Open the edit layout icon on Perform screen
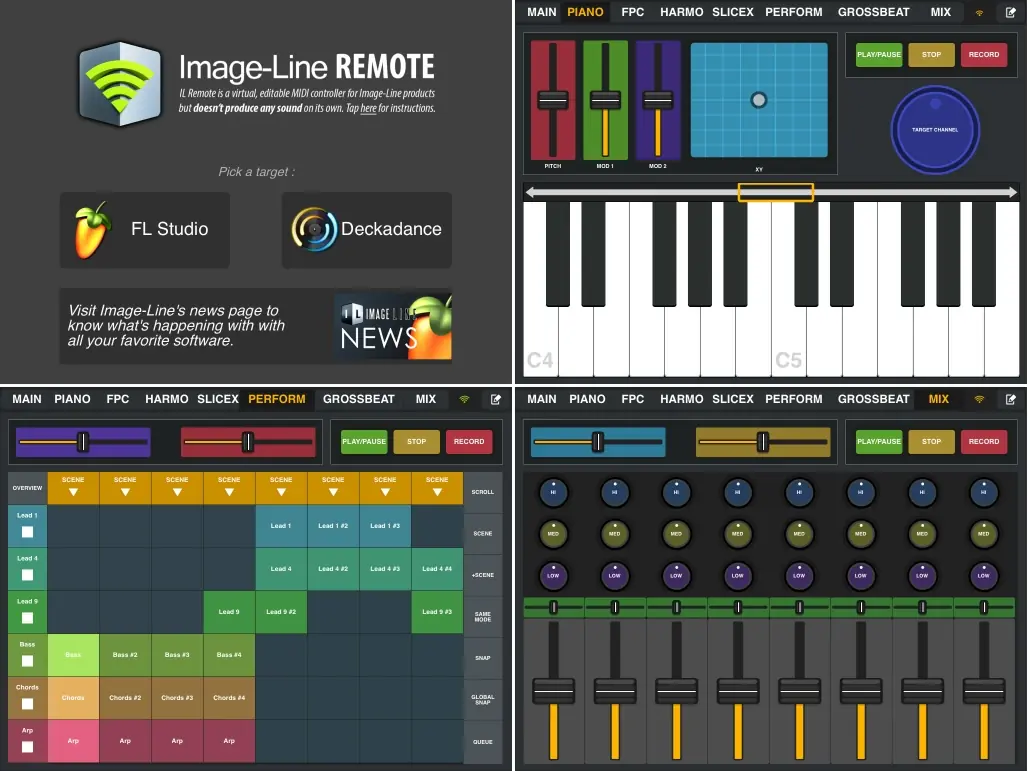This screenshot has width=1030, height=771. coord(495,399)
